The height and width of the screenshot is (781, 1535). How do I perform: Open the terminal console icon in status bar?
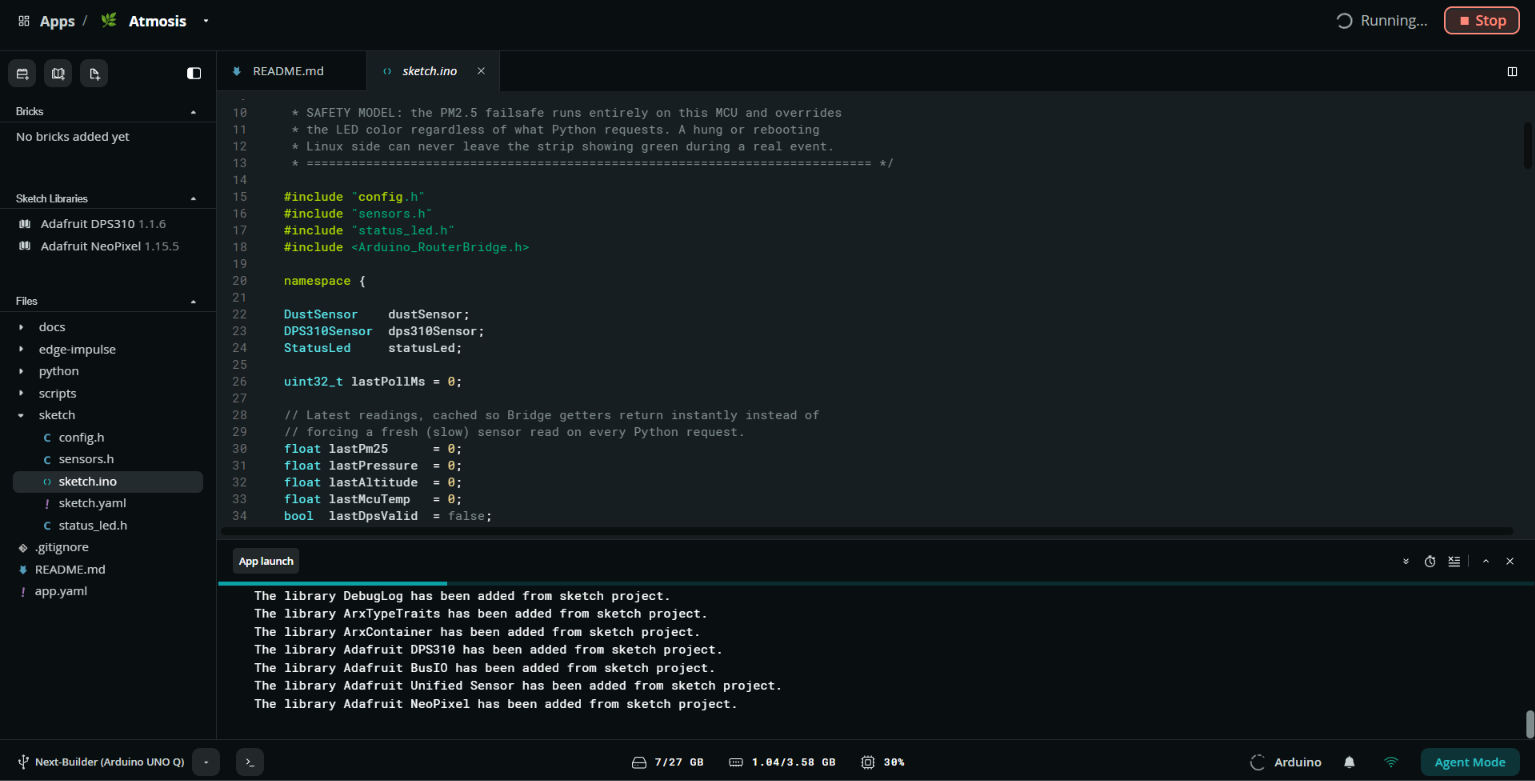tap(250, 762)
